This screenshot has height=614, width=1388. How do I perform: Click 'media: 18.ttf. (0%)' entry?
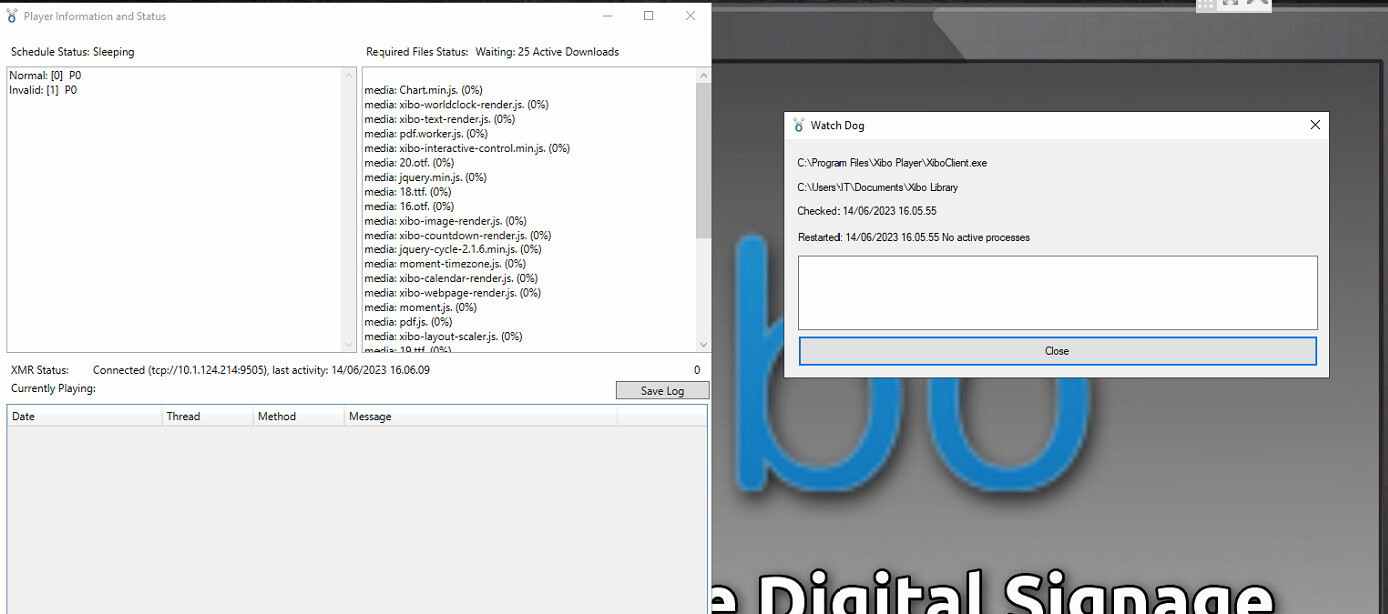click(x=408, y=191)
